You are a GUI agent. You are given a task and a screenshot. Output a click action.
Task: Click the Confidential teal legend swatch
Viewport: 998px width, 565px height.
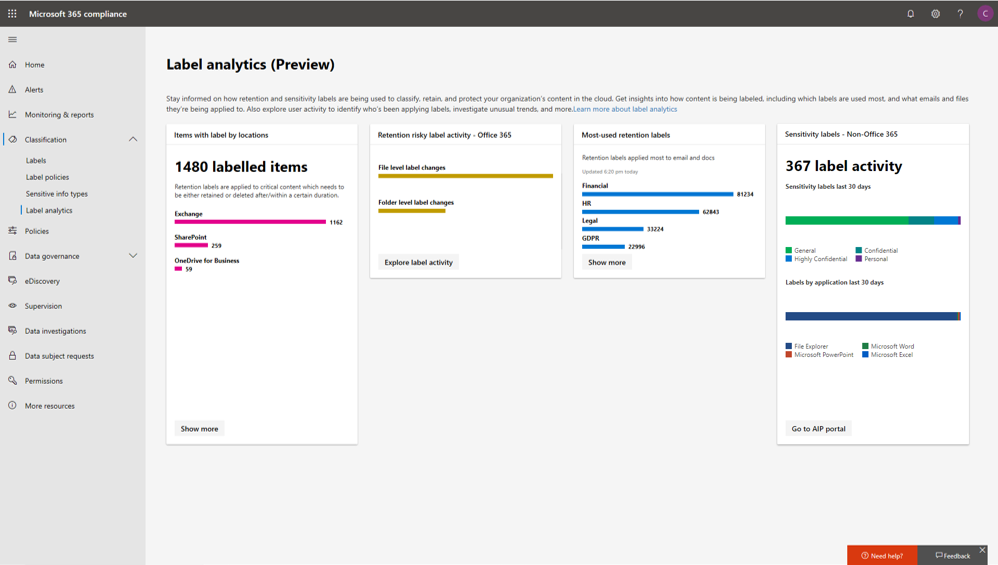(x=859, y=251)
